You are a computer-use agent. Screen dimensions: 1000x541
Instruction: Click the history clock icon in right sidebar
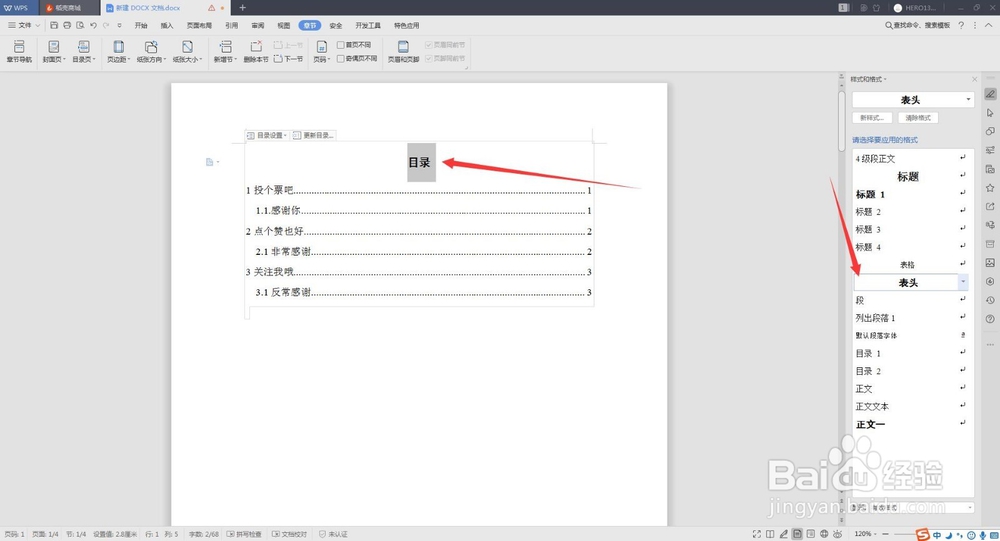(990, 300)
